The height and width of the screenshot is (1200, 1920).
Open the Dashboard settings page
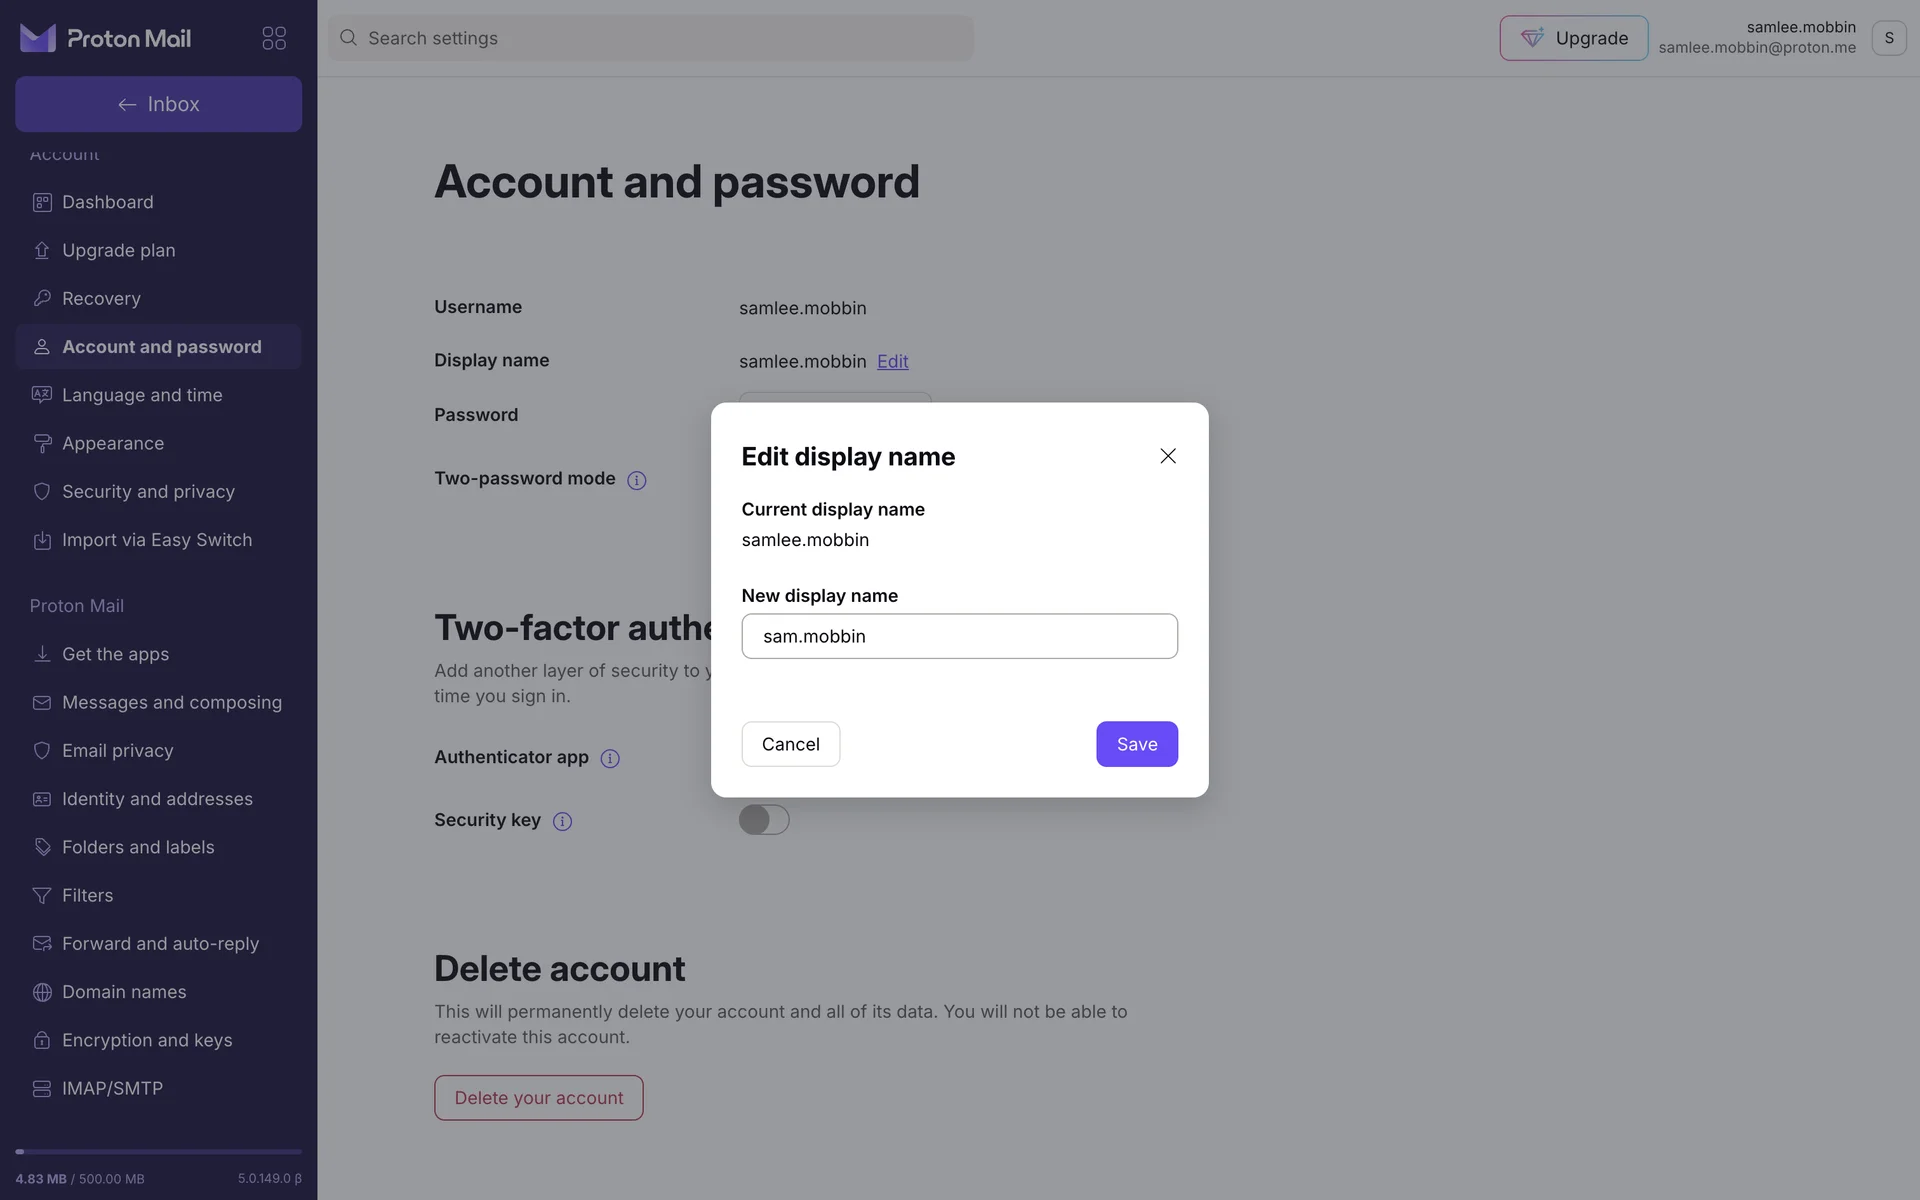(x=108, y=202)
